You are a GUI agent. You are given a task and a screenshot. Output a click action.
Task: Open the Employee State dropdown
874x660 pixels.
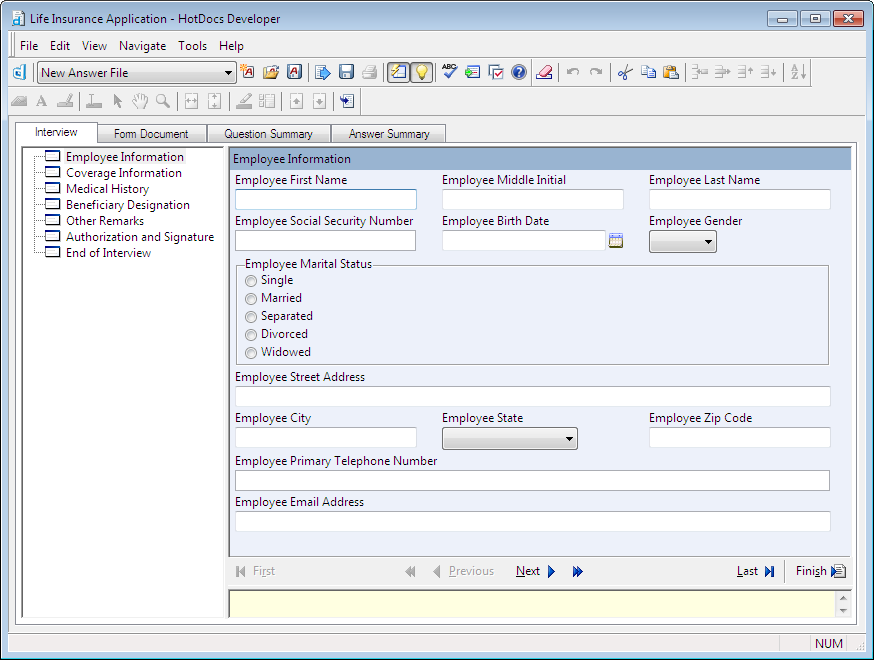pyautogui.click(x=509, y=438)
